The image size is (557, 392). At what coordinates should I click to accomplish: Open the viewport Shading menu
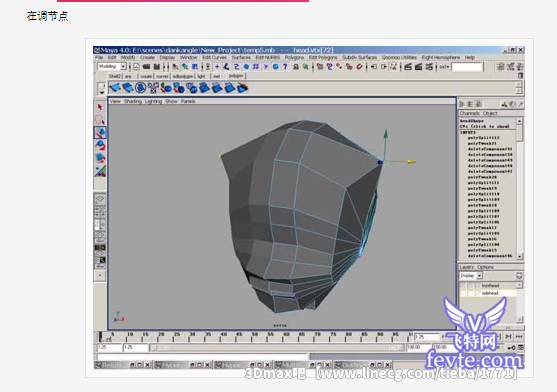pos(133,101)
